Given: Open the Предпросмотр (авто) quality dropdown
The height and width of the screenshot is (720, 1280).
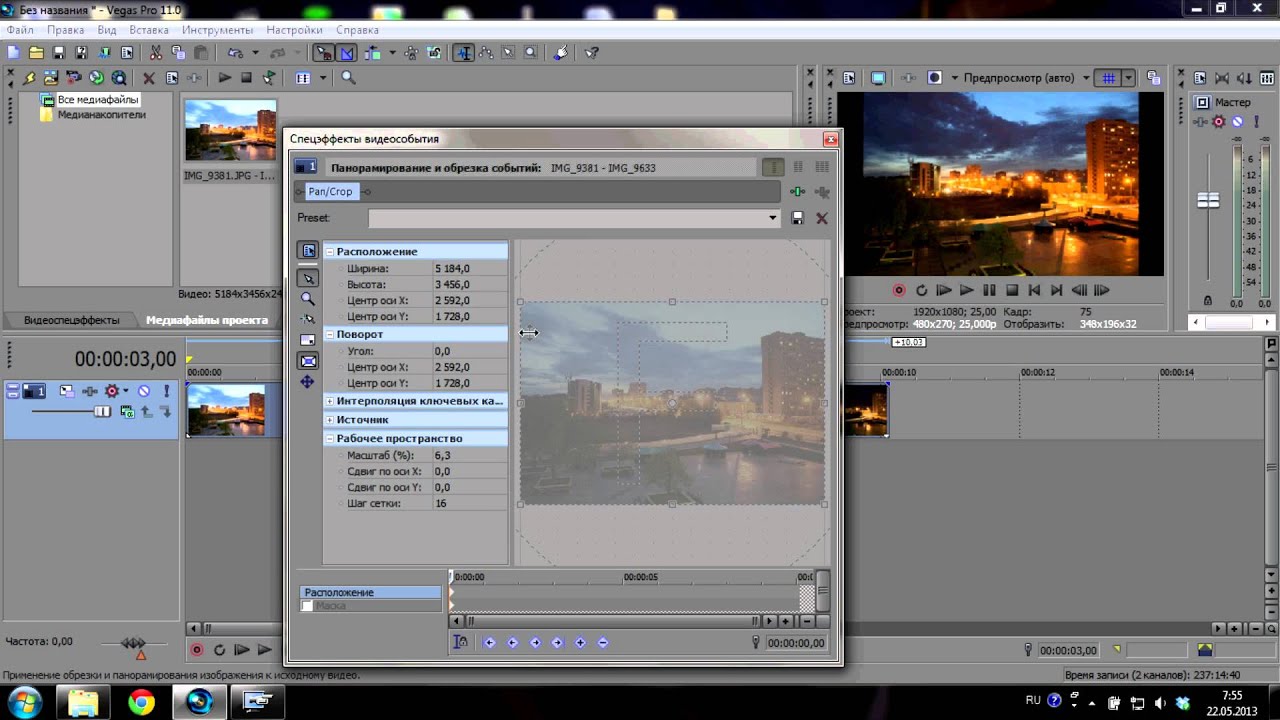Looking at the screenshot, I should pyautogui.click(x=1086, y=78).
